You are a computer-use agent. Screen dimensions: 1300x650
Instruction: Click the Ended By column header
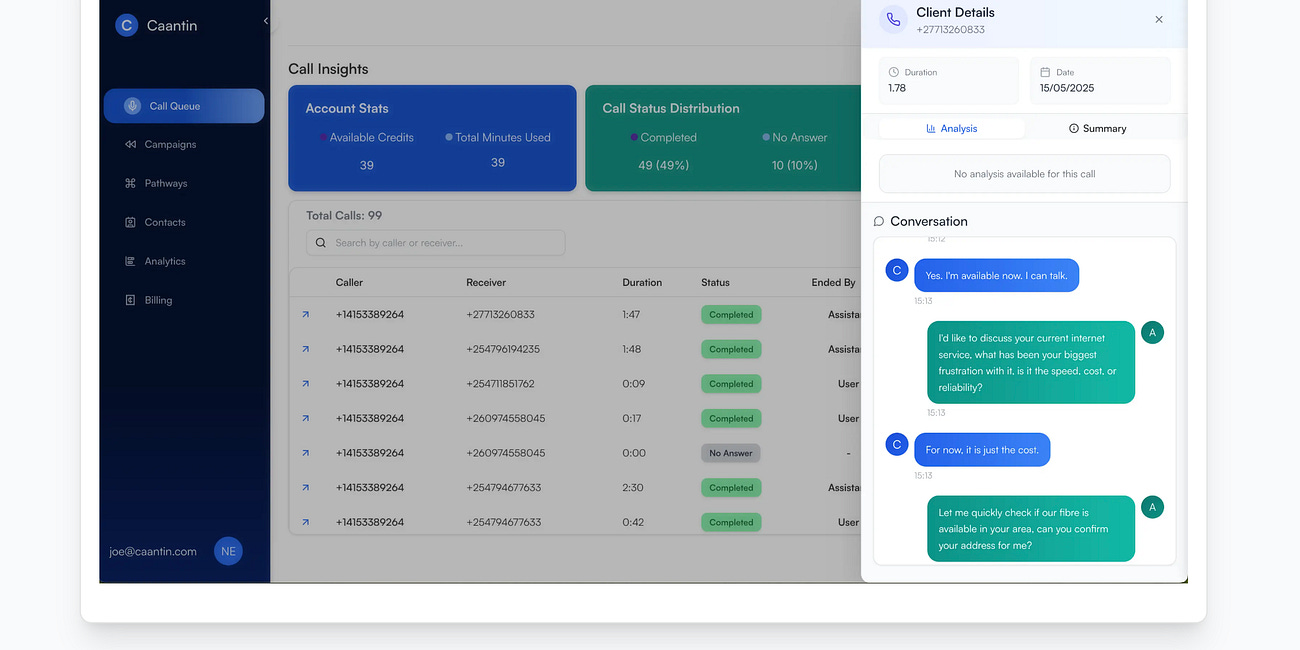coord(833,283)
